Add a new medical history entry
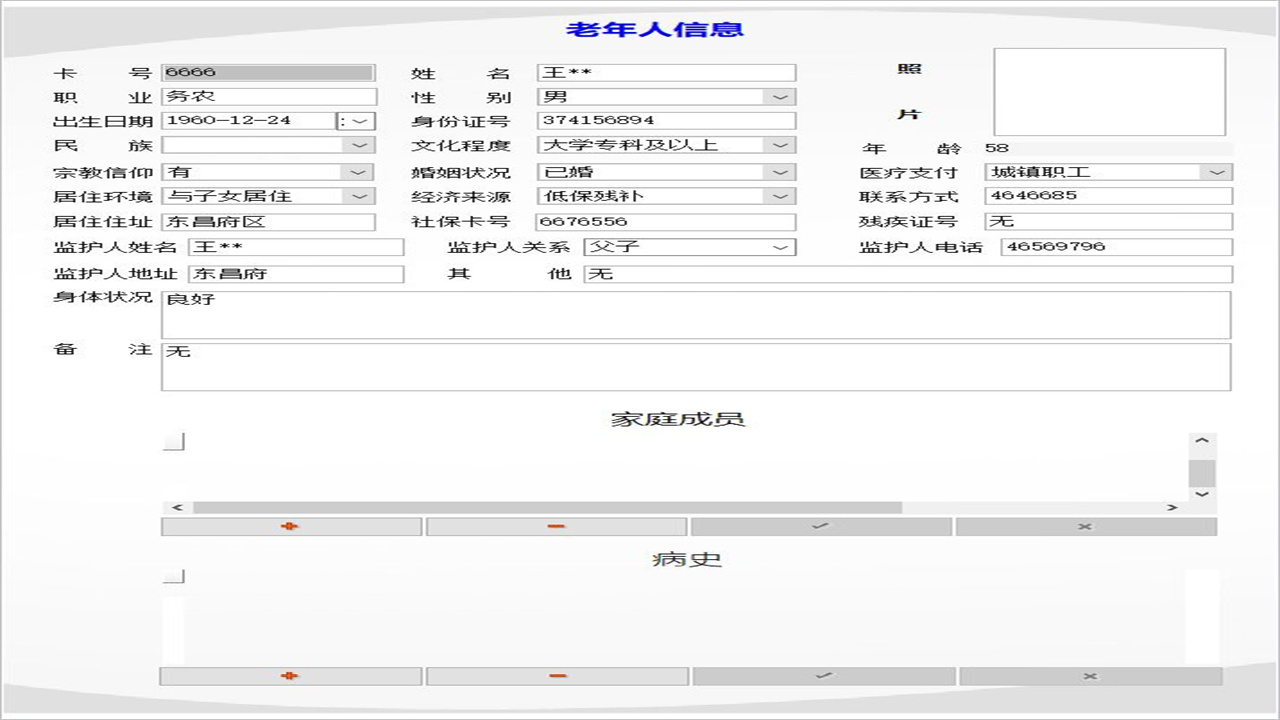 [289, 676]
